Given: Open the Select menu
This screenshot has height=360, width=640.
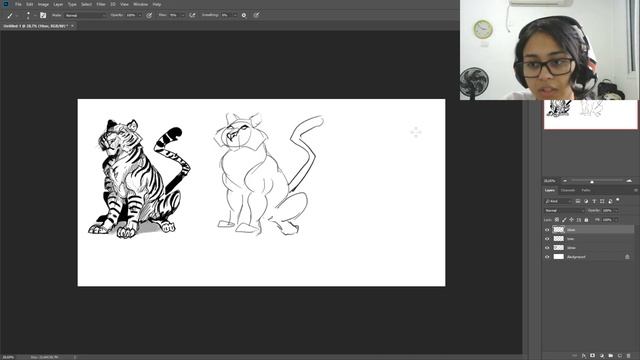Looking at the screenshot, I should (87, 4).
